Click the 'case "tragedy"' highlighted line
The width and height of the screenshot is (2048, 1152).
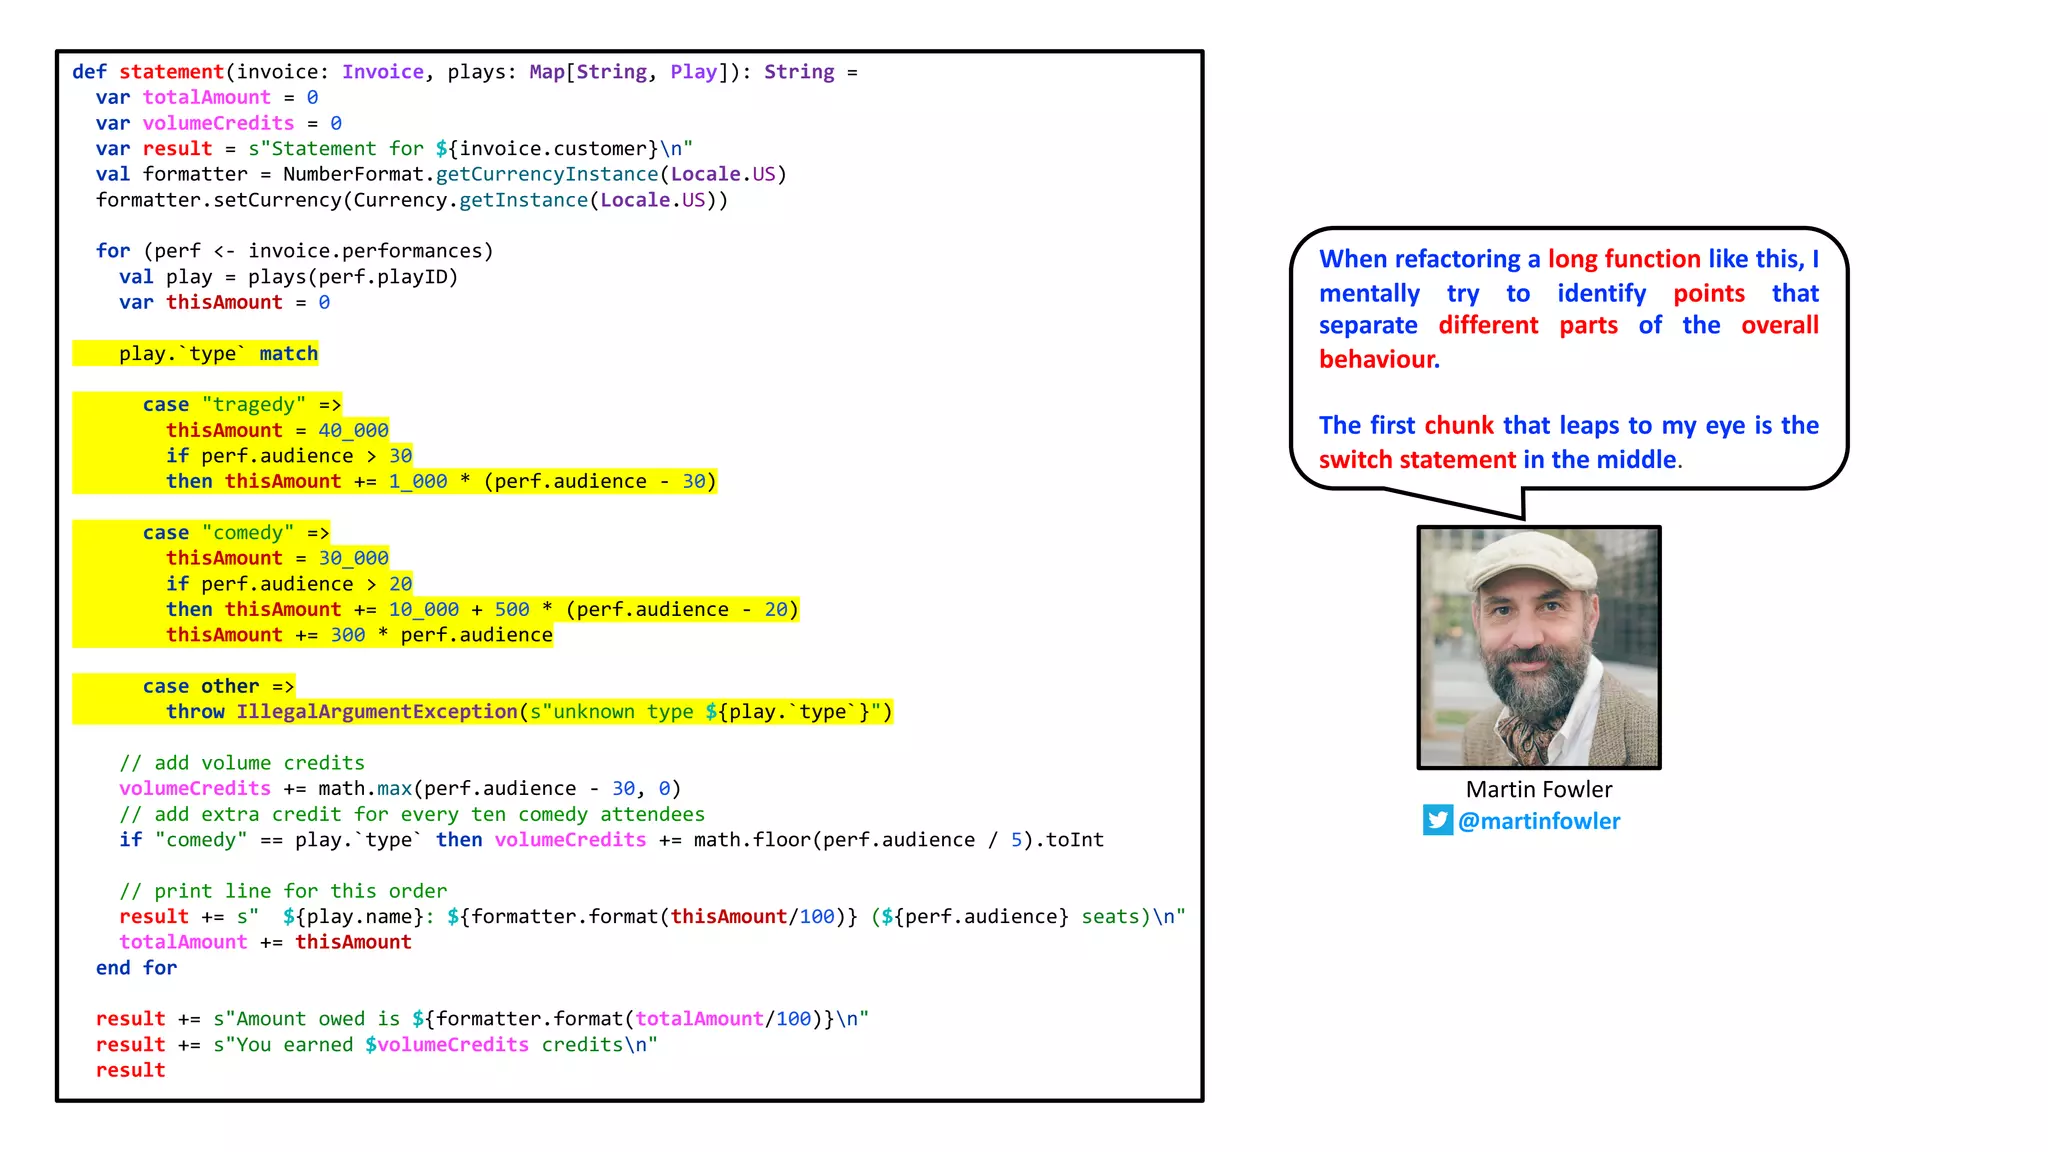pyautogui.click(x=241, y=405)
